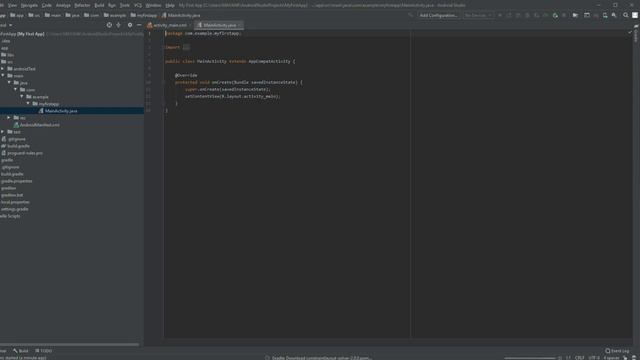Click the com breadcrumb folder
640x360 pixels.
pyautogui.click(x=91, y=16)
